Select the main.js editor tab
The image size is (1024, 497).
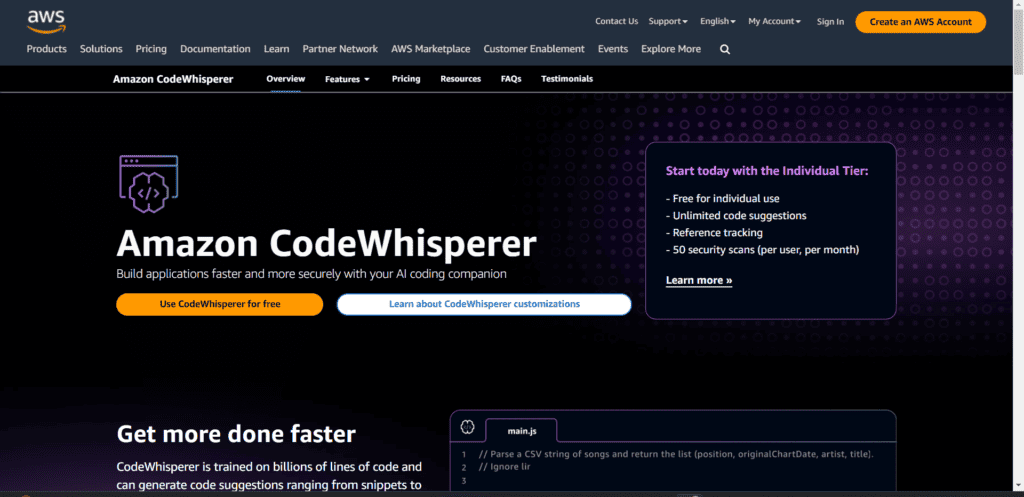click(x=521, y=431)
